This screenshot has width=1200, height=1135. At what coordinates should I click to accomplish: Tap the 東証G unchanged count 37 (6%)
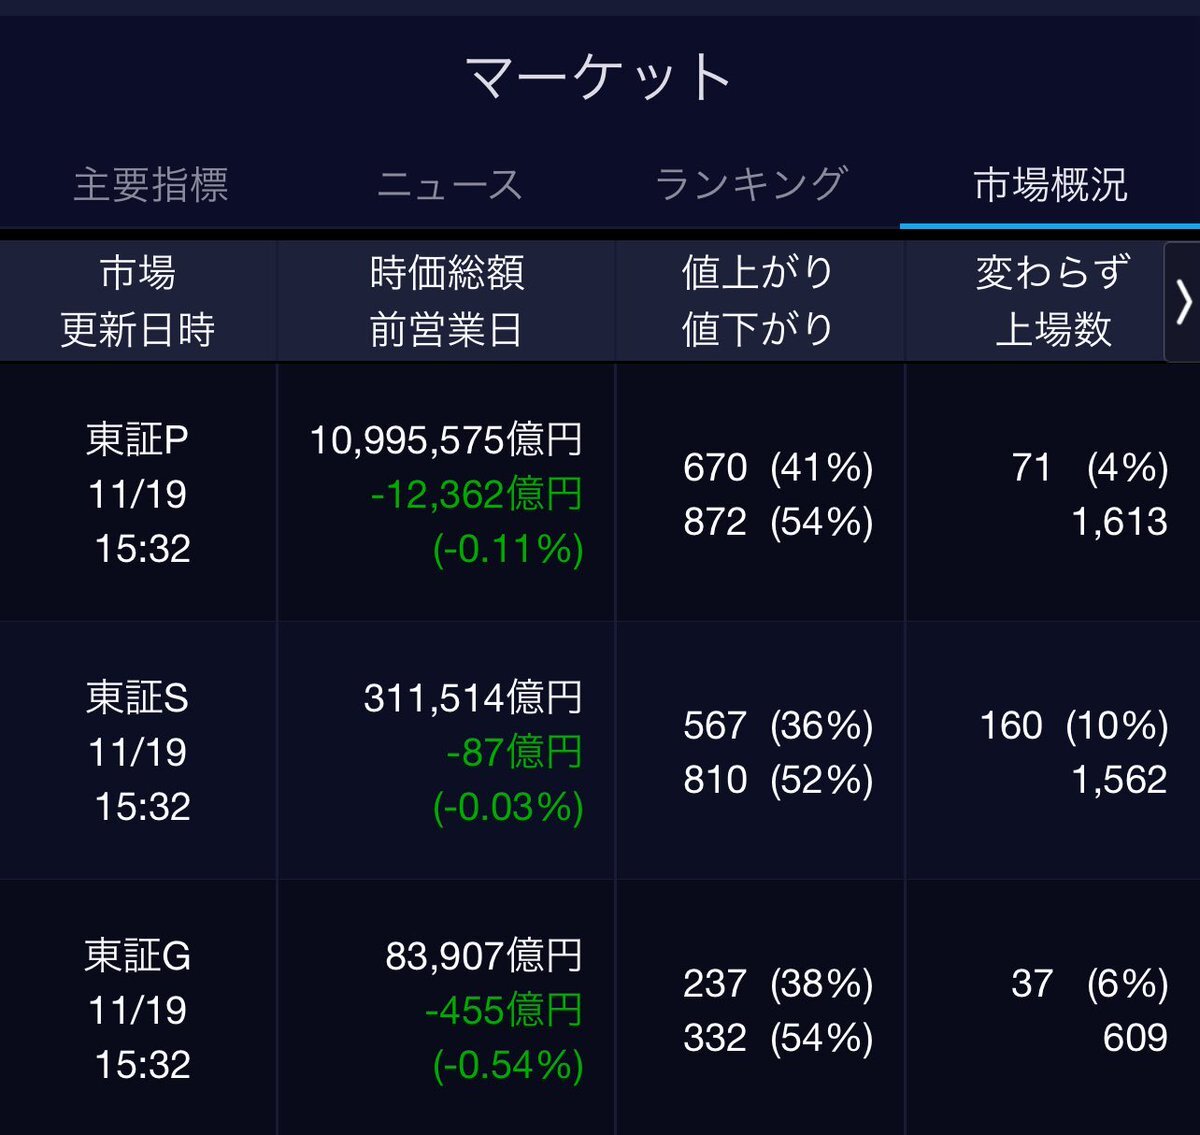1089,983
